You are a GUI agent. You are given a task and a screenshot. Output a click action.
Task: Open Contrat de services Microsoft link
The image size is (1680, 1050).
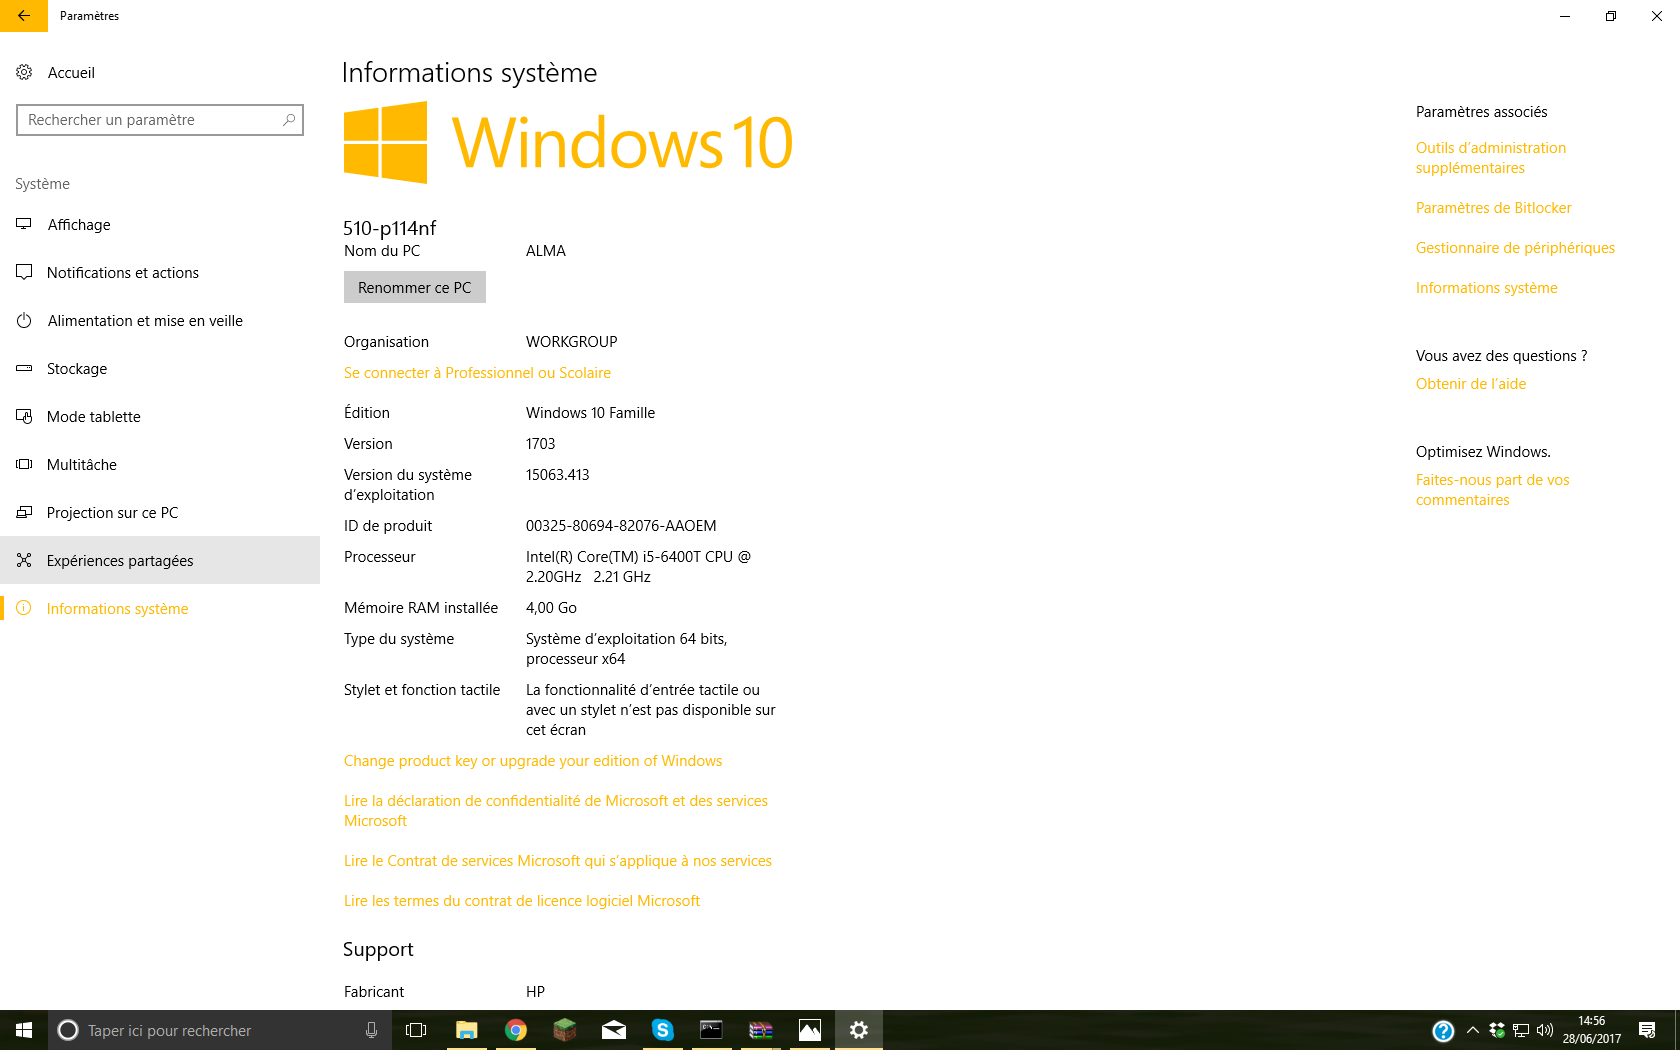[558, 861]
